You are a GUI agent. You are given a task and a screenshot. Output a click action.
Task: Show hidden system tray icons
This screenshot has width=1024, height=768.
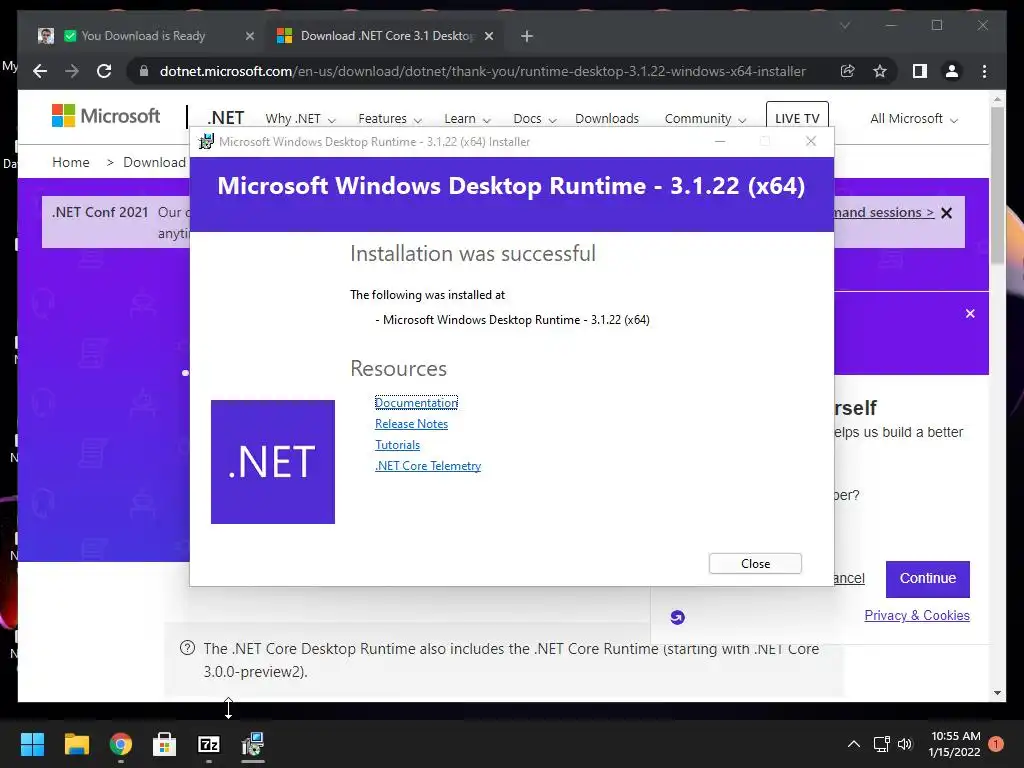coord(854,744)
